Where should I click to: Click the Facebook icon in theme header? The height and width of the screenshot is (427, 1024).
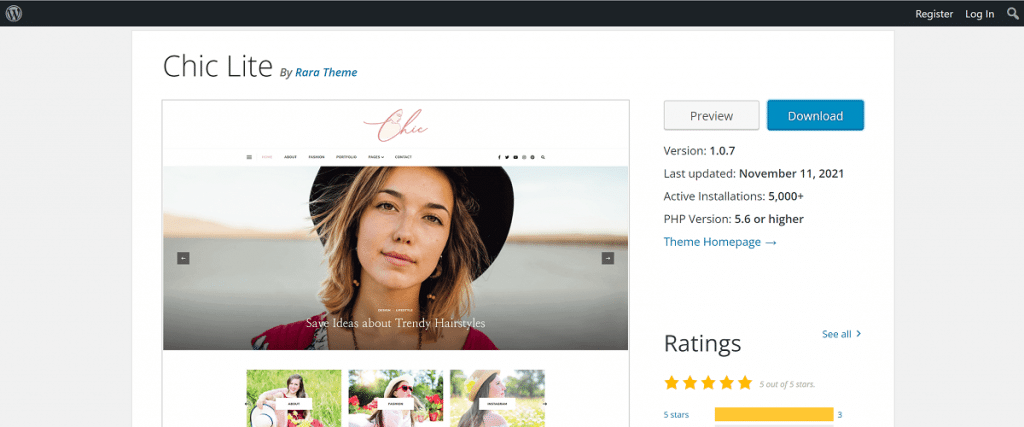click(x=500, y=157)
